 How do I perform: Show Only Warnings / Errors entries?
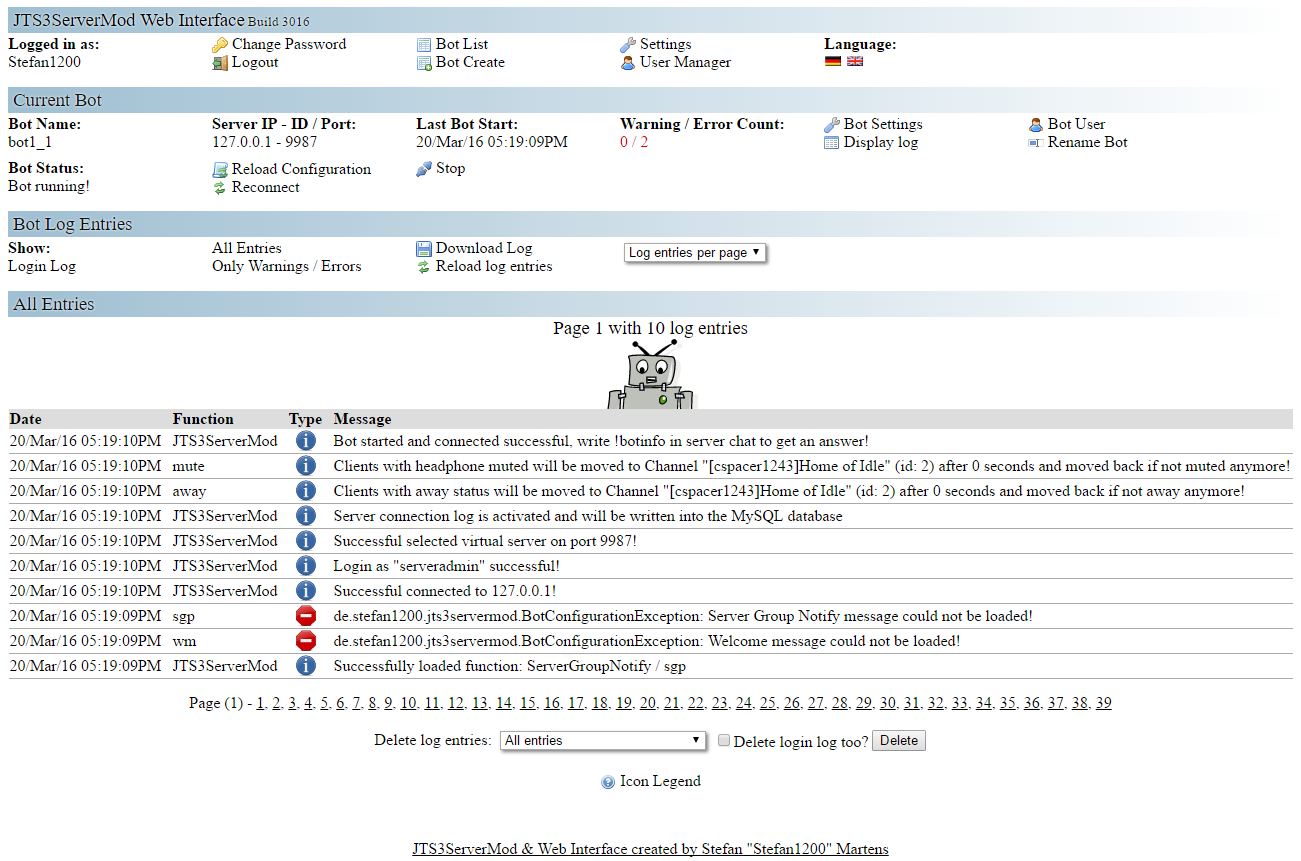click(x=286, y=267)
